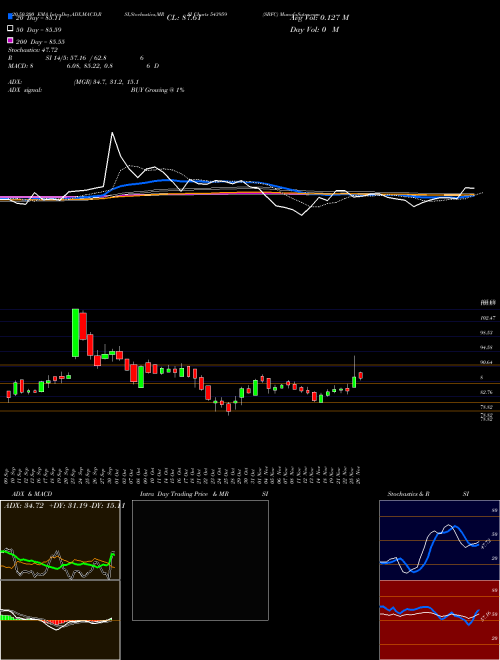Click the 90.64 price axis label
The width and height of the screenshot is (500, 660).
pyautogui.click(x=487, y=362)
